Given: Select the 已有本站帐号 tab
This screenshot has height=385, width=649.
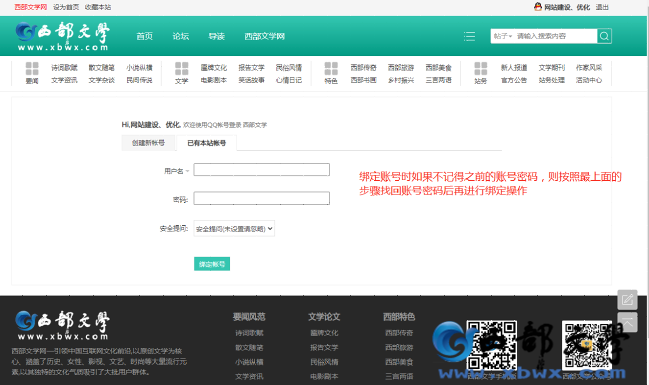Looking at the screenshot, I should [x=207, y=143].
